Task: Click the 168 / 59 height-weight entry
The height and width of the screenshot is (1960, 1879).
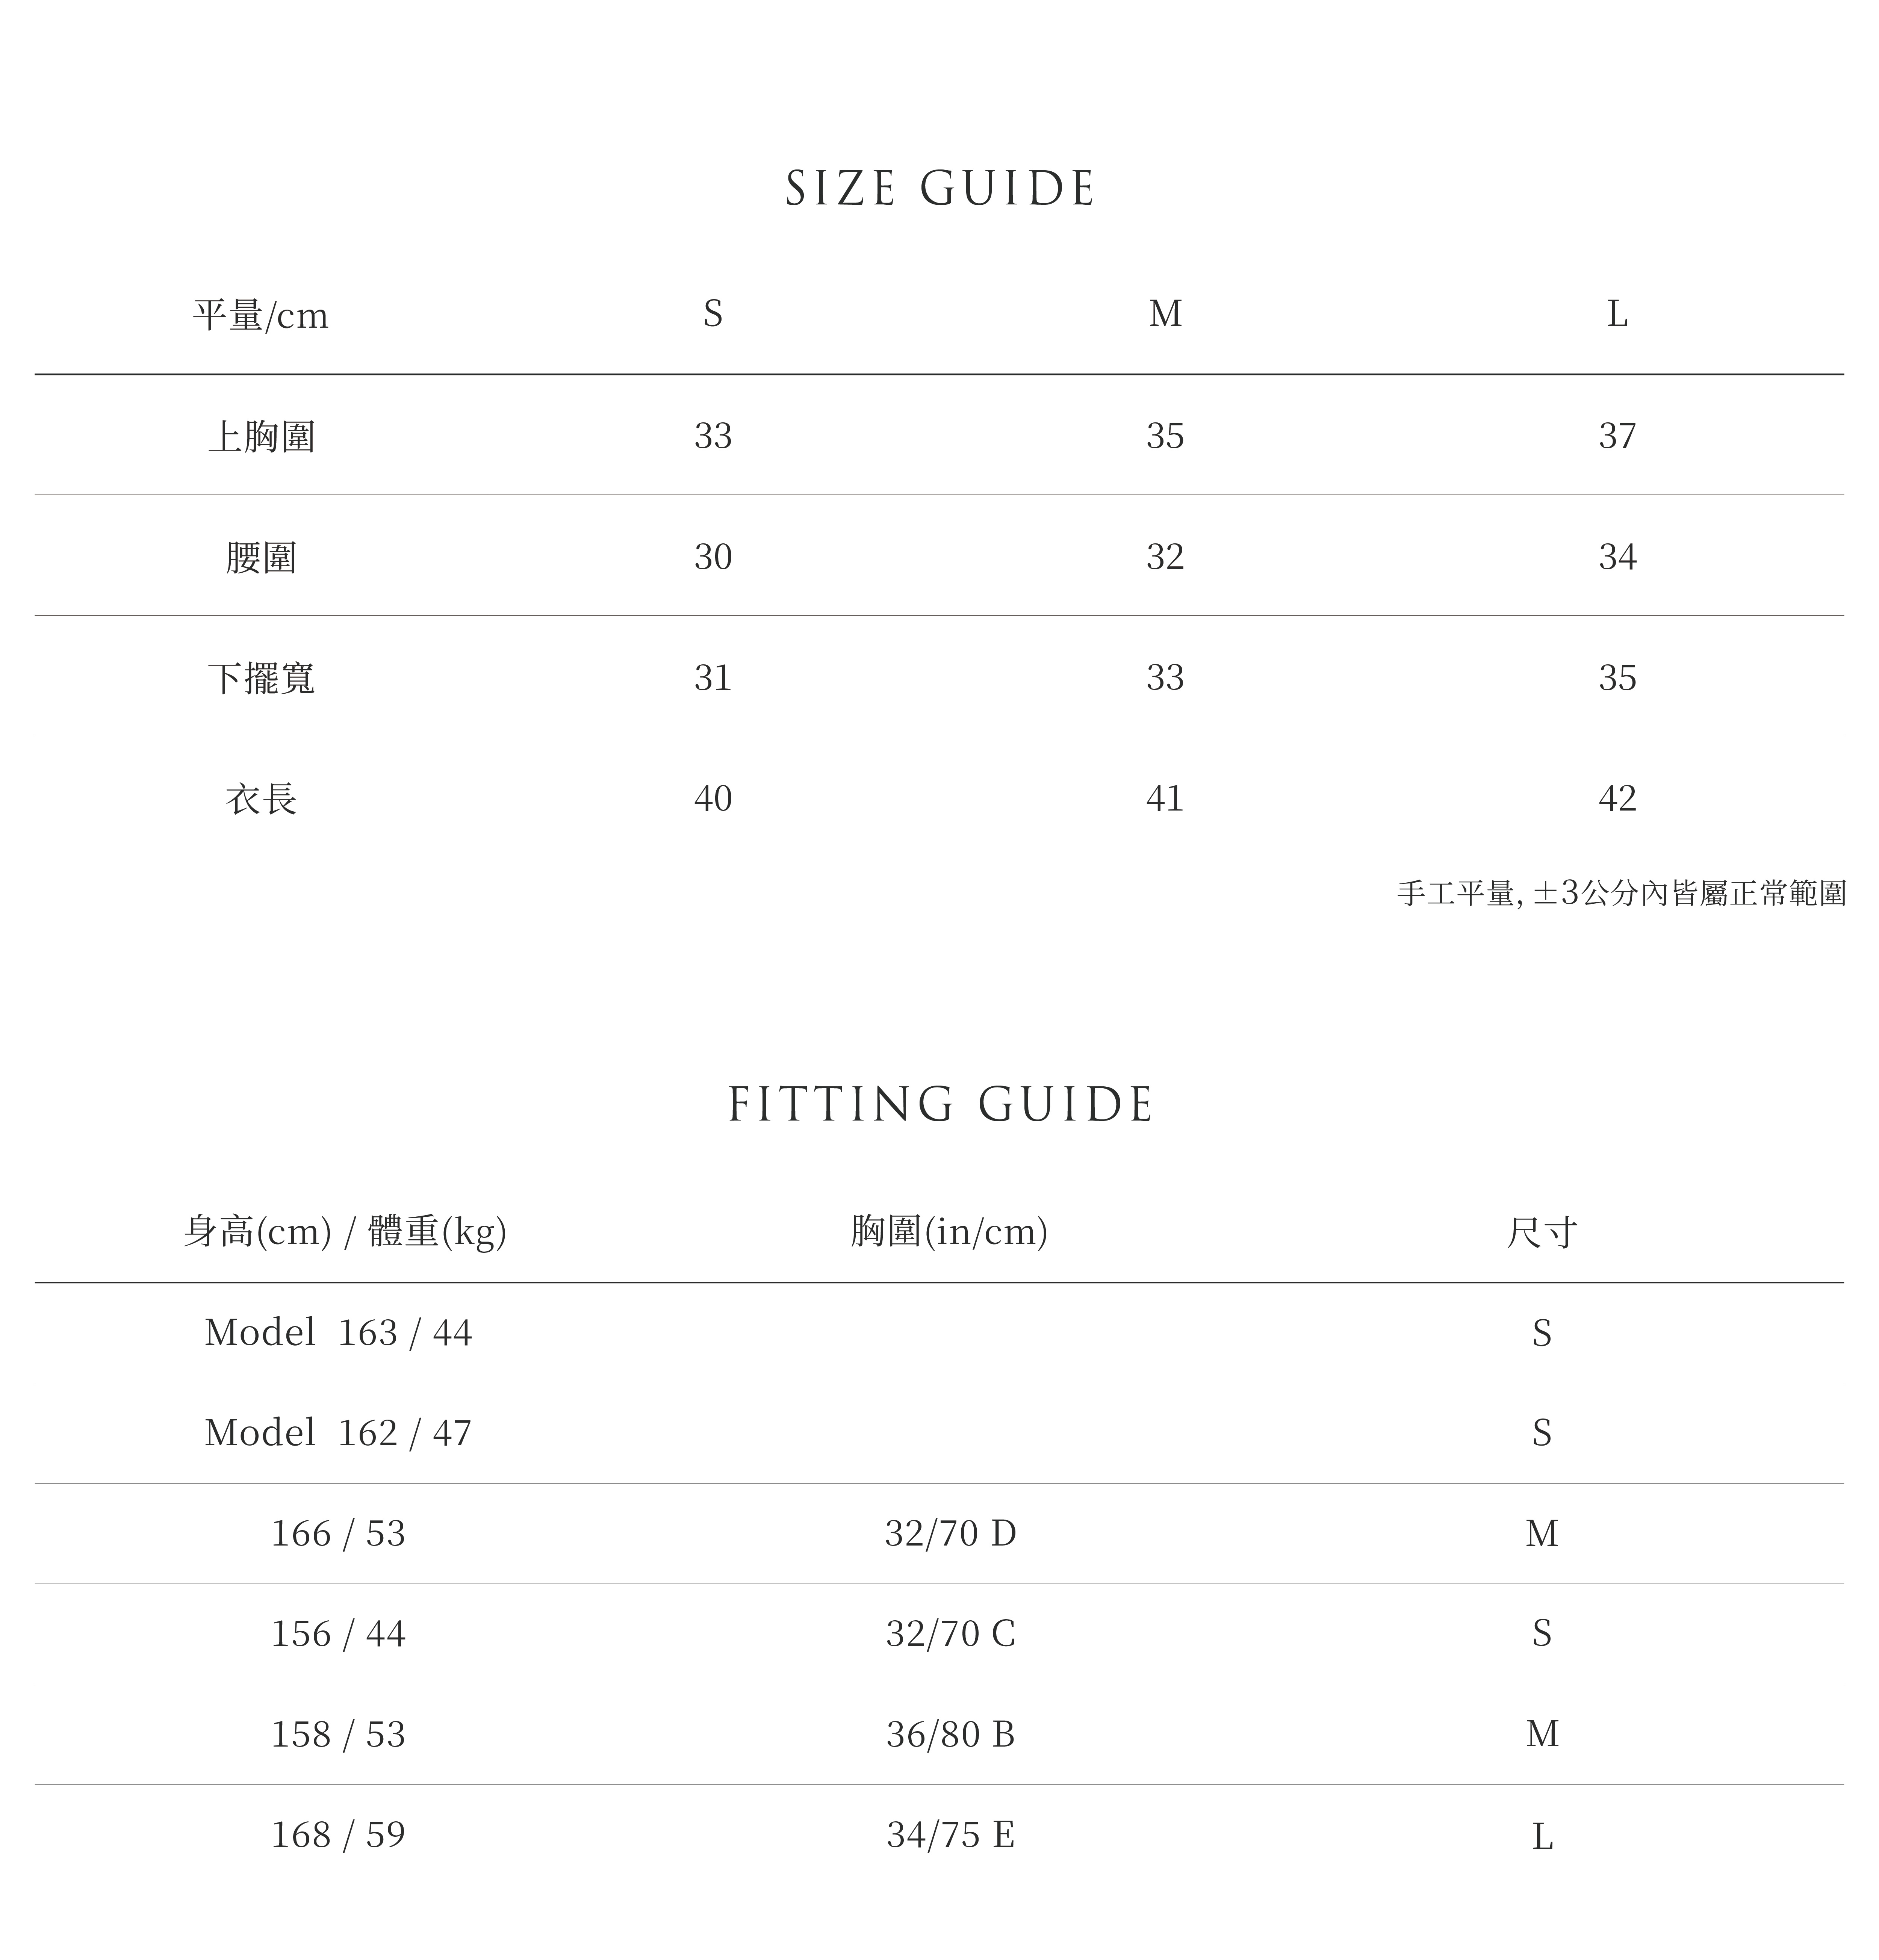Action: (x=338, y=1834)
